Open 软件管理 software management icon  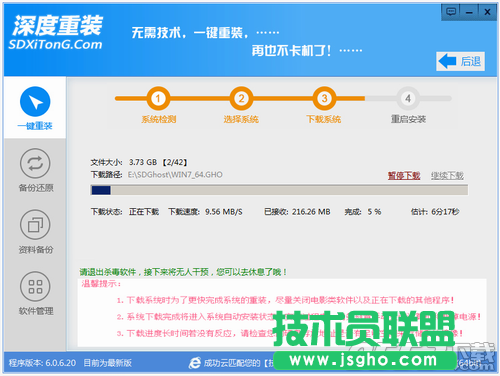35,286
